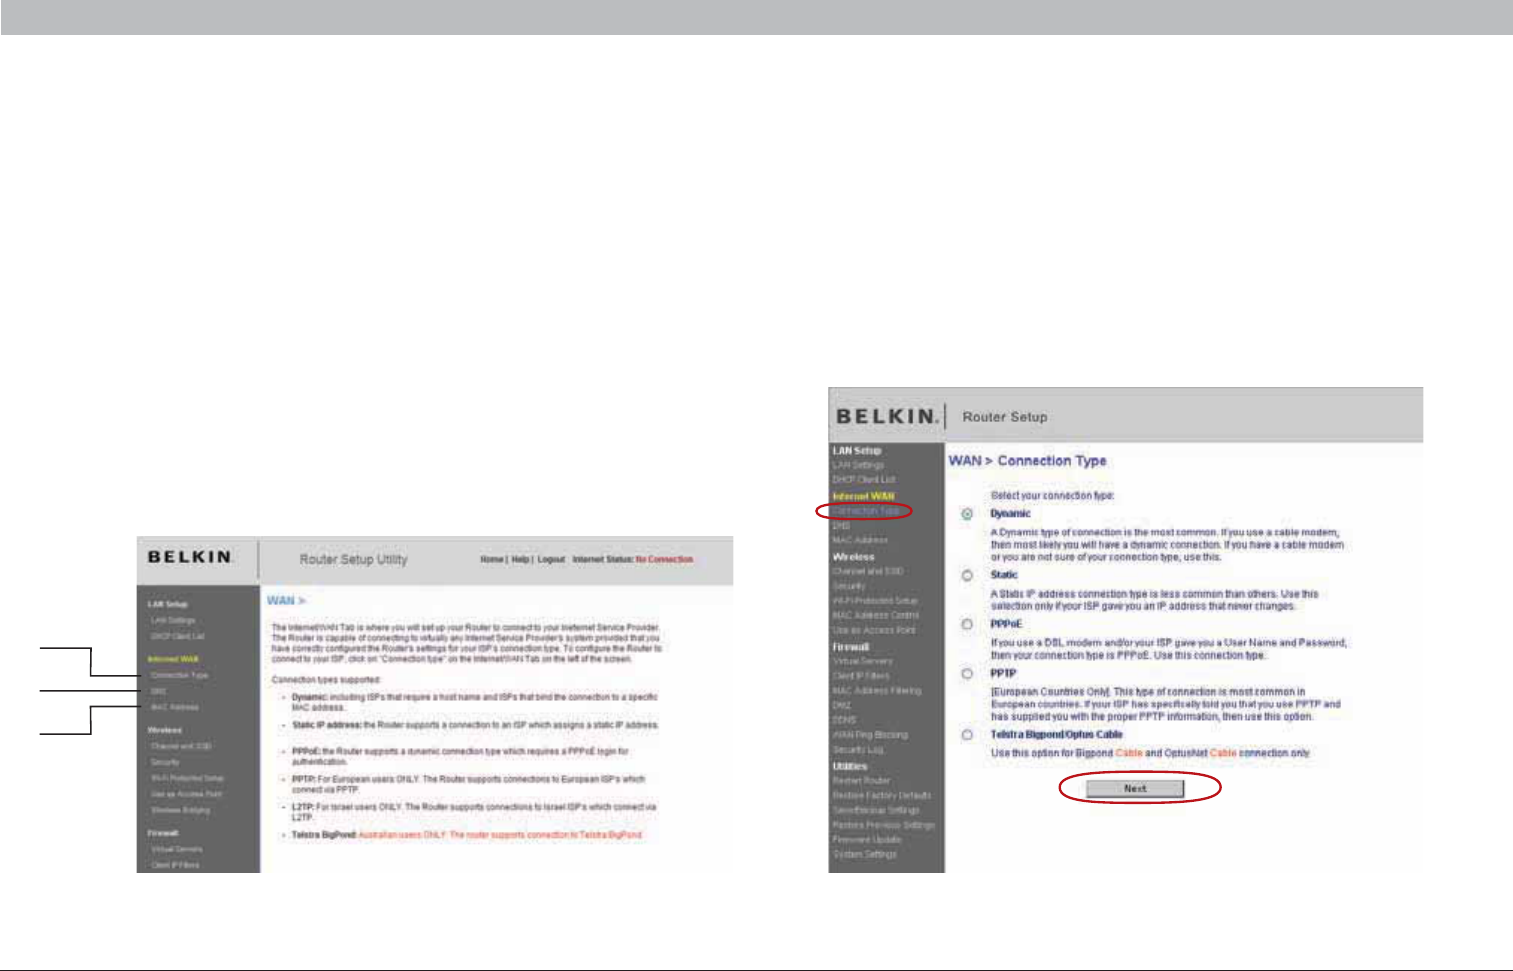Open Virtual Servers in Router Setup Utility sidebar
The width and height of the screenshot is (1513, 971).
[x=177, y=849]
